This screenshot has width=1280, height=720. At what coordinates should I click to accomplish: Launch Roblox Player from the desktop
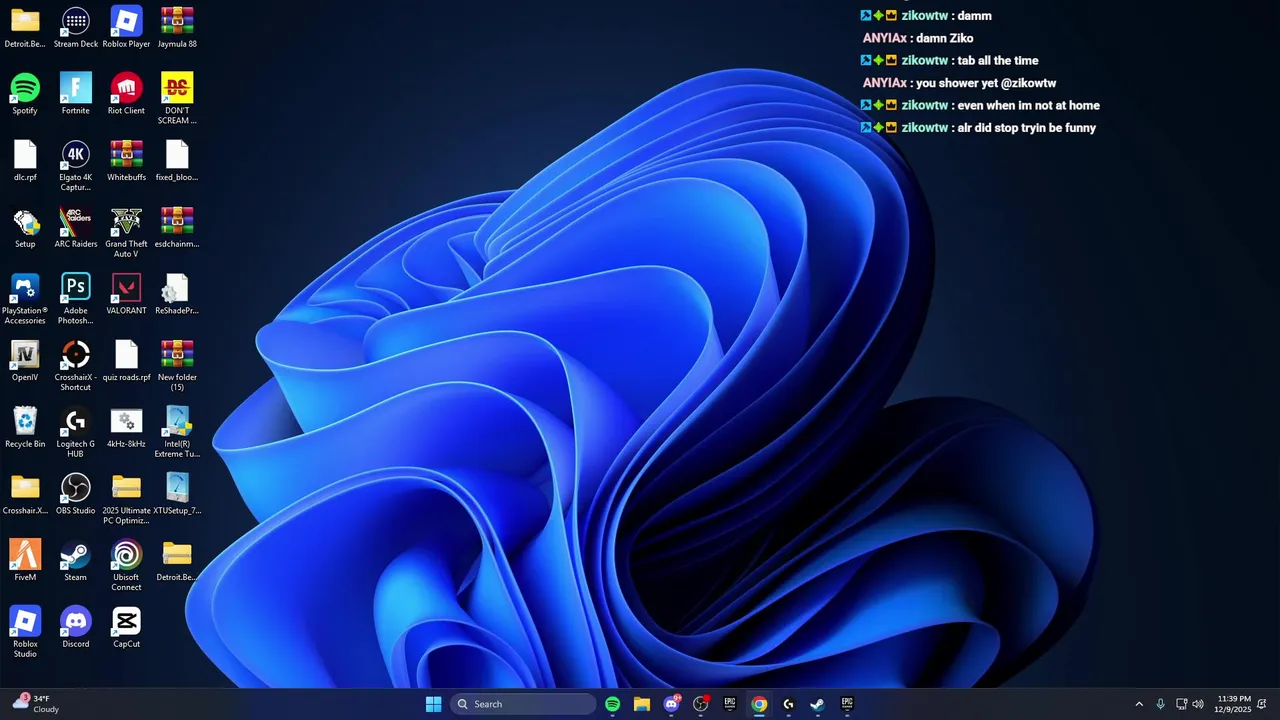point(126,28)
